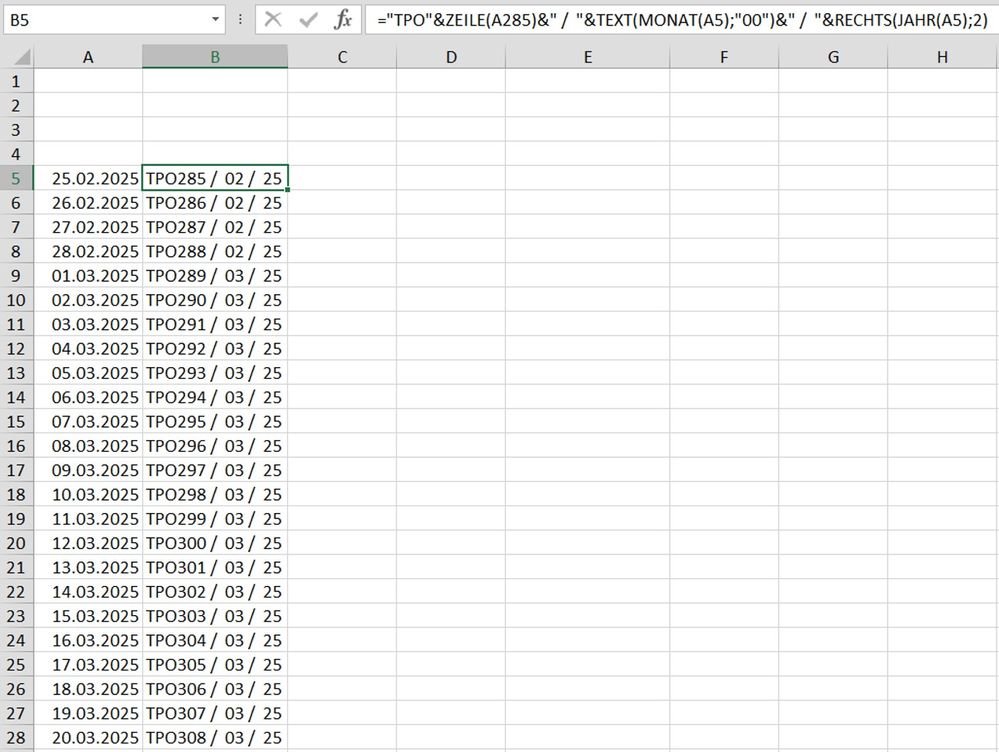999x752 pixels.
Task: Select cell TPO285 / 02 / 25
Action: tap(215, 178)
